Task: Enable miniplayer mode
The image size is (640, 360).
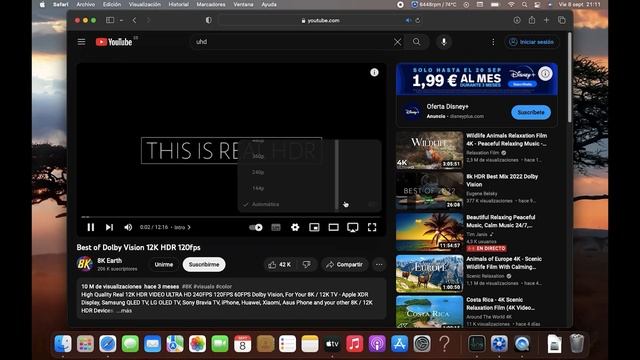Action: [x=314, y=227]
